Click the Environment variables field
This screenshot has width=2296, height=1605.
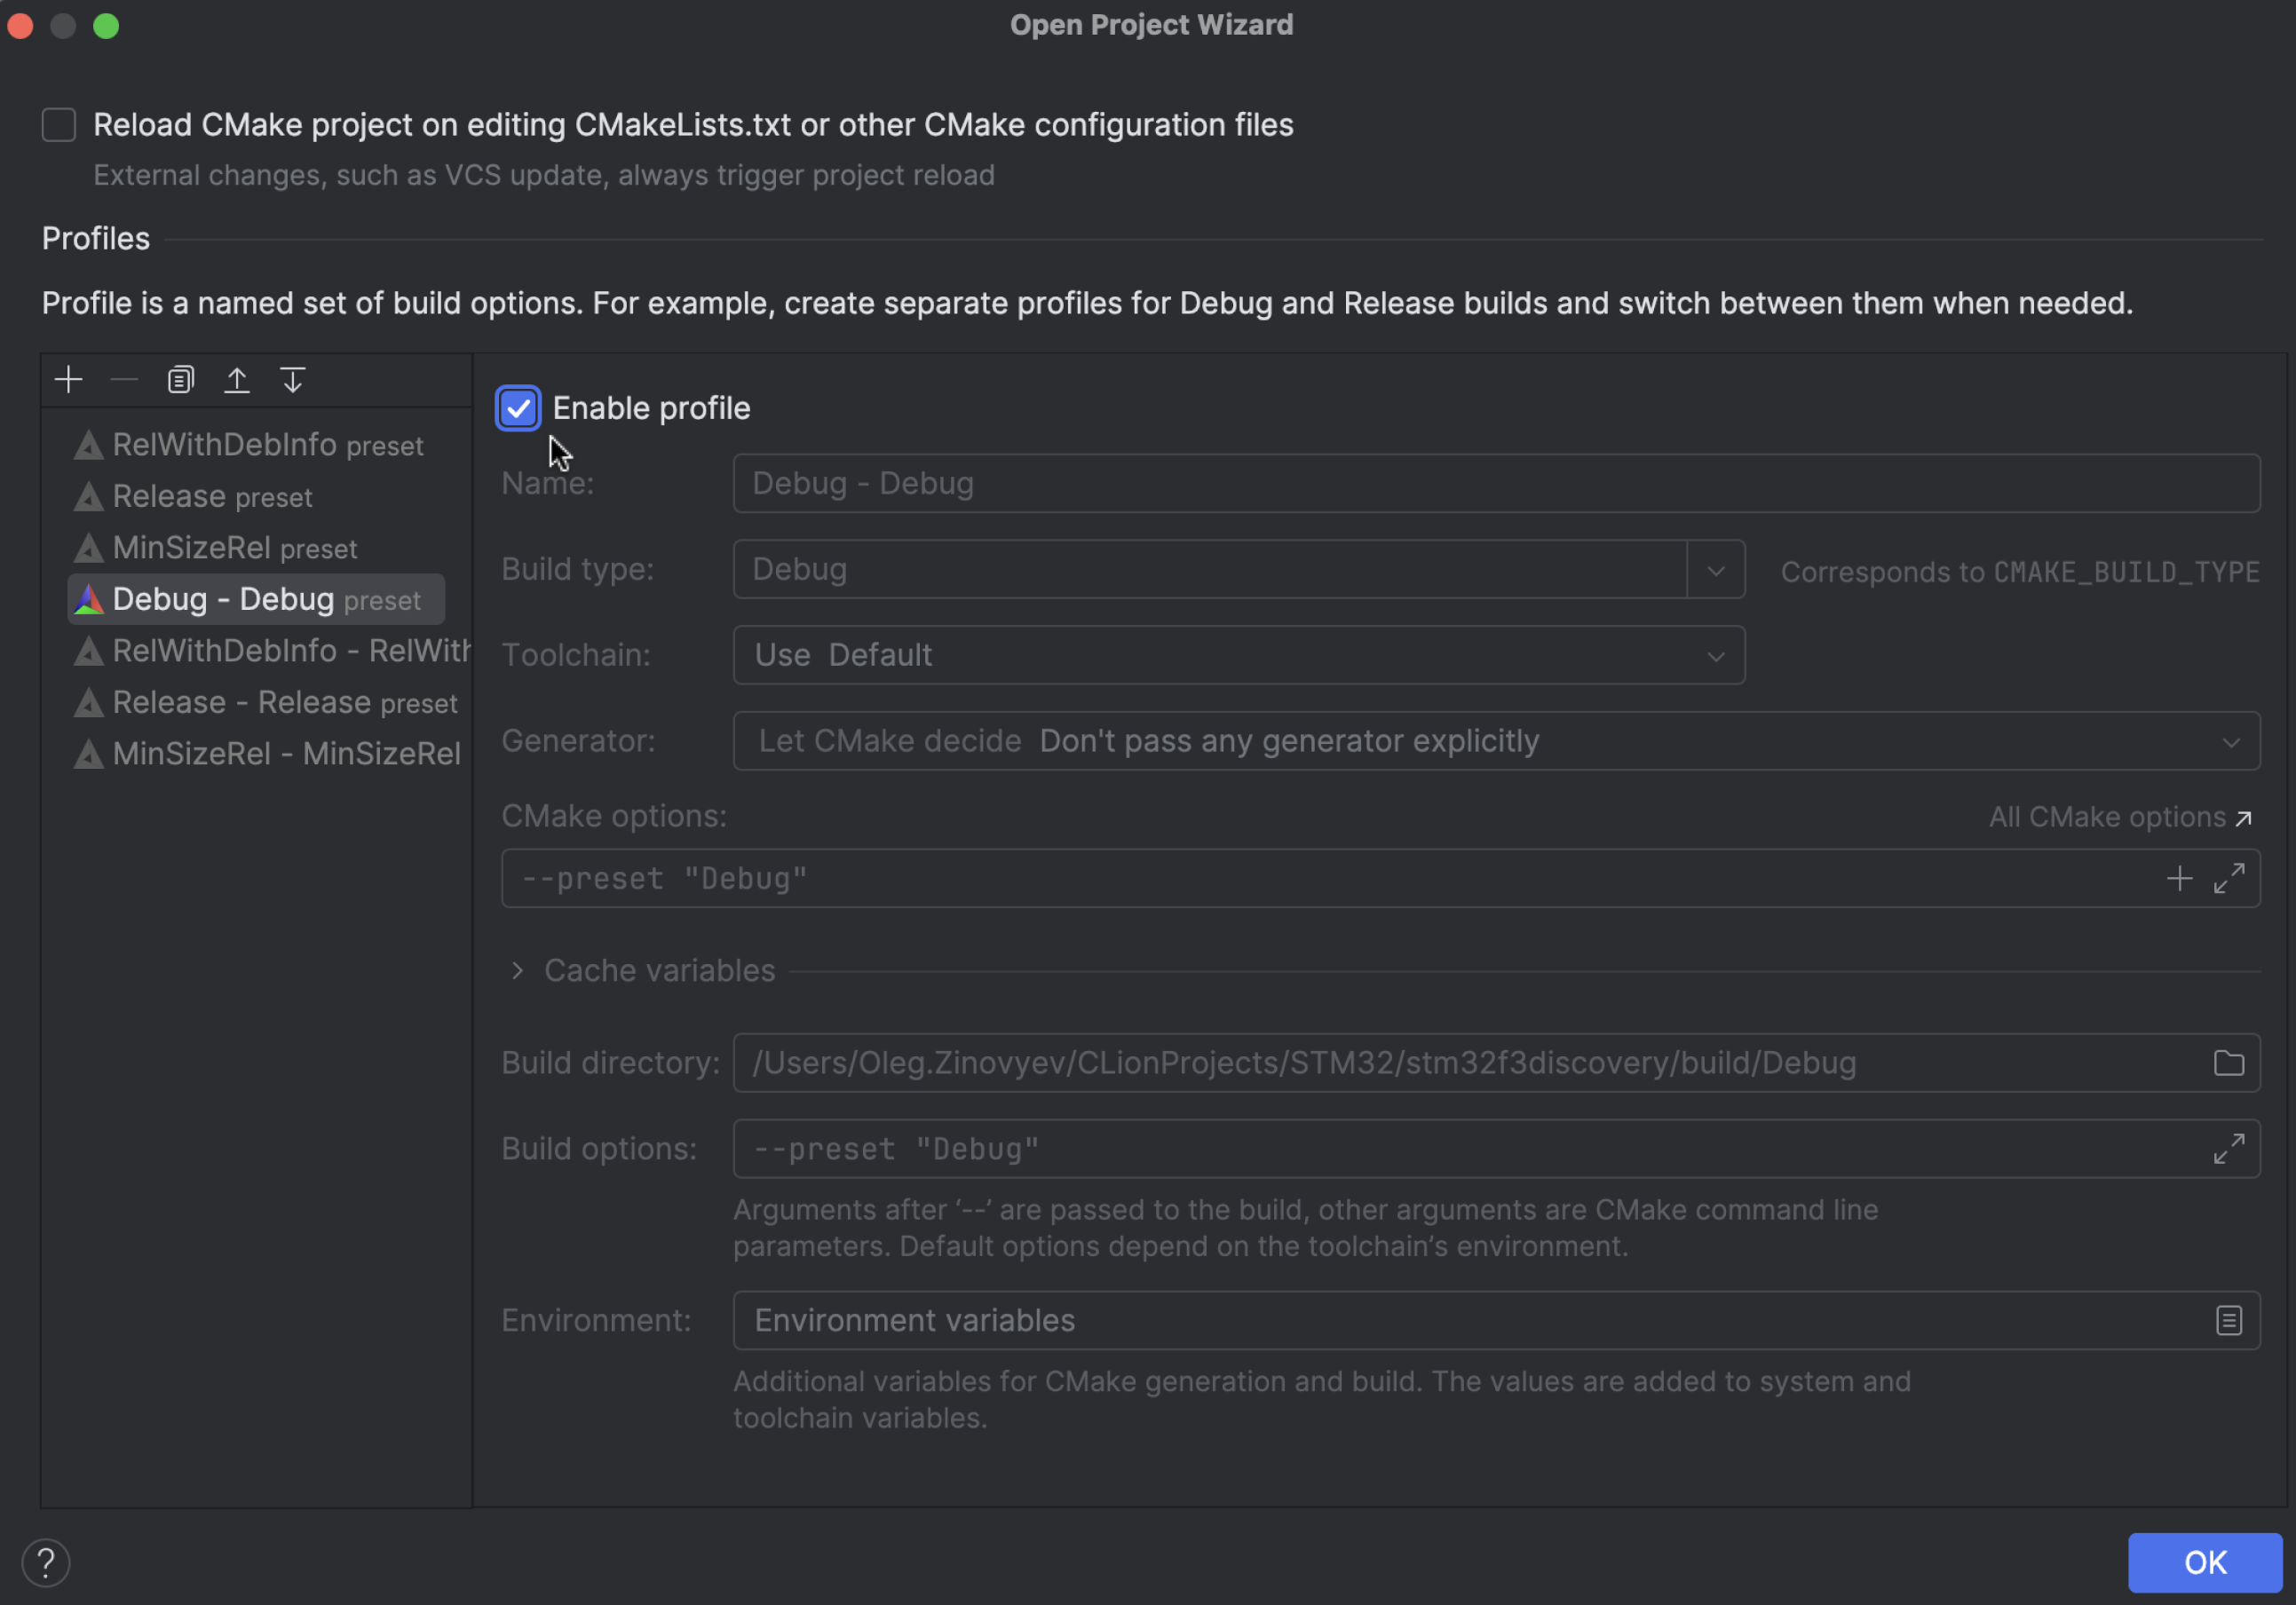coord(1200,1320)
